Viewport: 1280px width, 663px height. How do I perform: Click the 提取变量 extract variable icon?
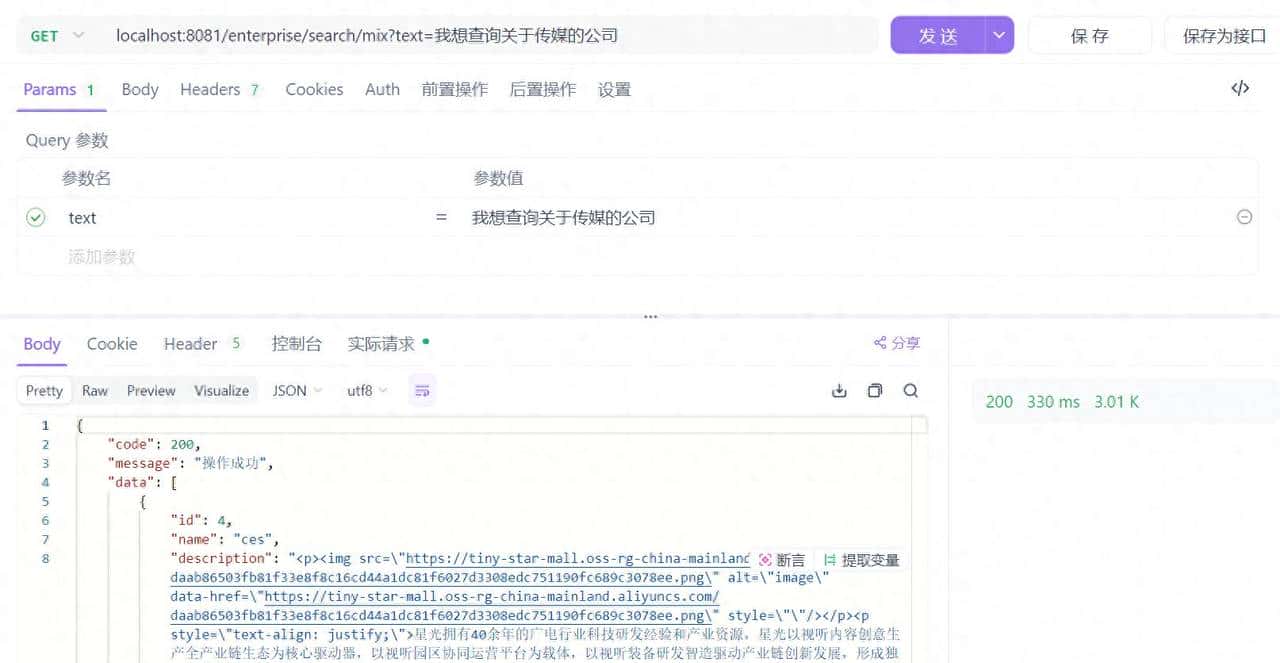tap(827, 558)
